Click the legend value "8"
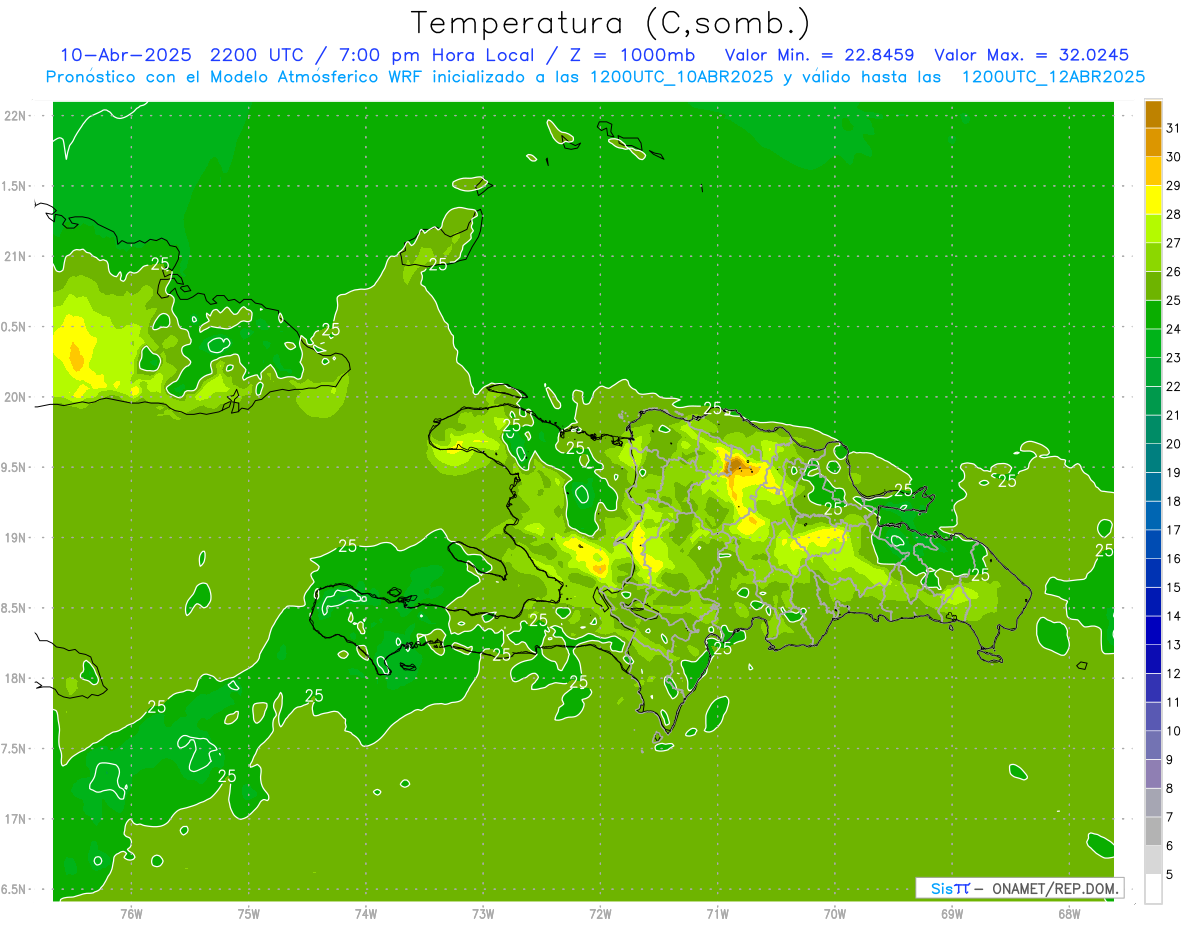1200x927 pixels. point(1170,788)
